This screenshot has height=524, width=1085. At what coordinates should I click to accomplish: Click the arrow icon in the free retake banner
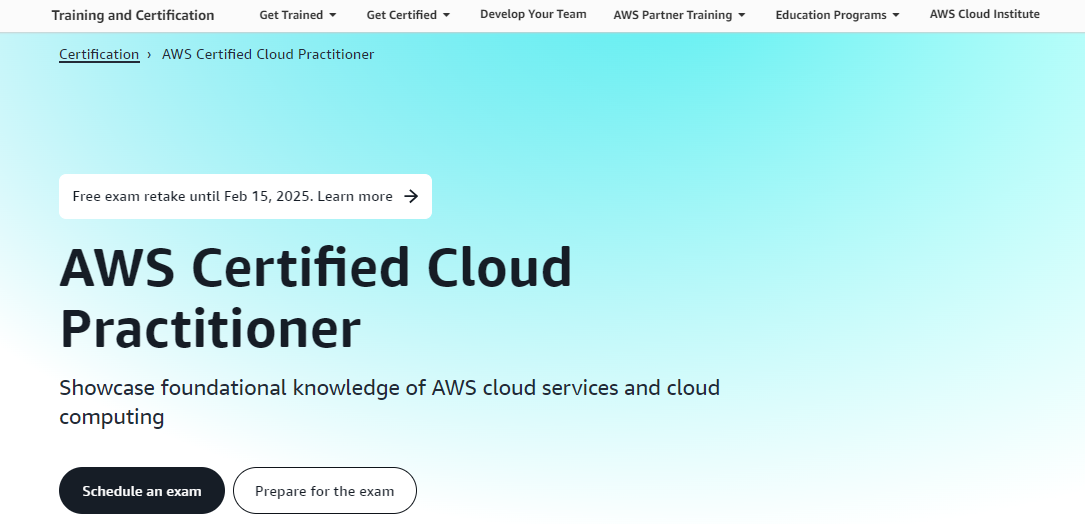[411, 197]
